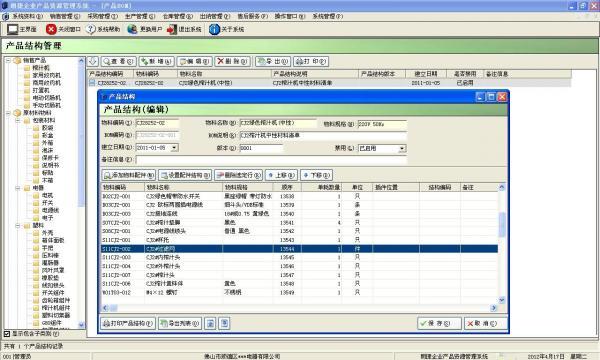Image resolution: width=600 pixels, height=360 pixels.
Task: Click 下移 move down arrow button
Action: (x=316, y=175)
